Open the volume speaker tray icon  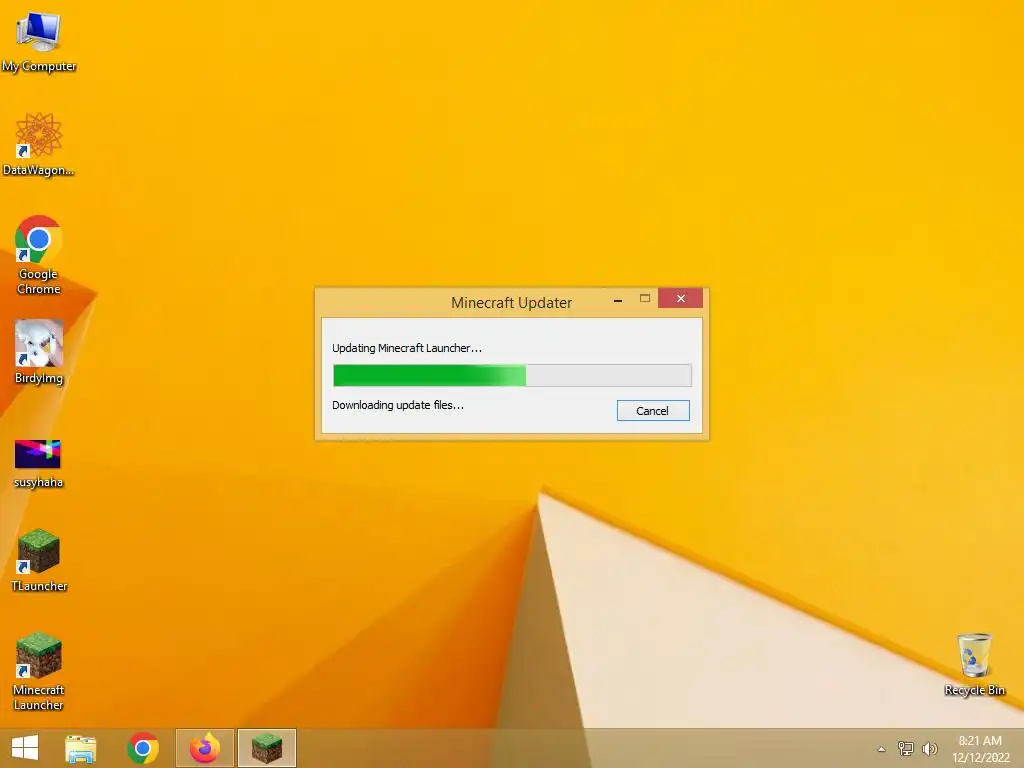pos(929,748)
